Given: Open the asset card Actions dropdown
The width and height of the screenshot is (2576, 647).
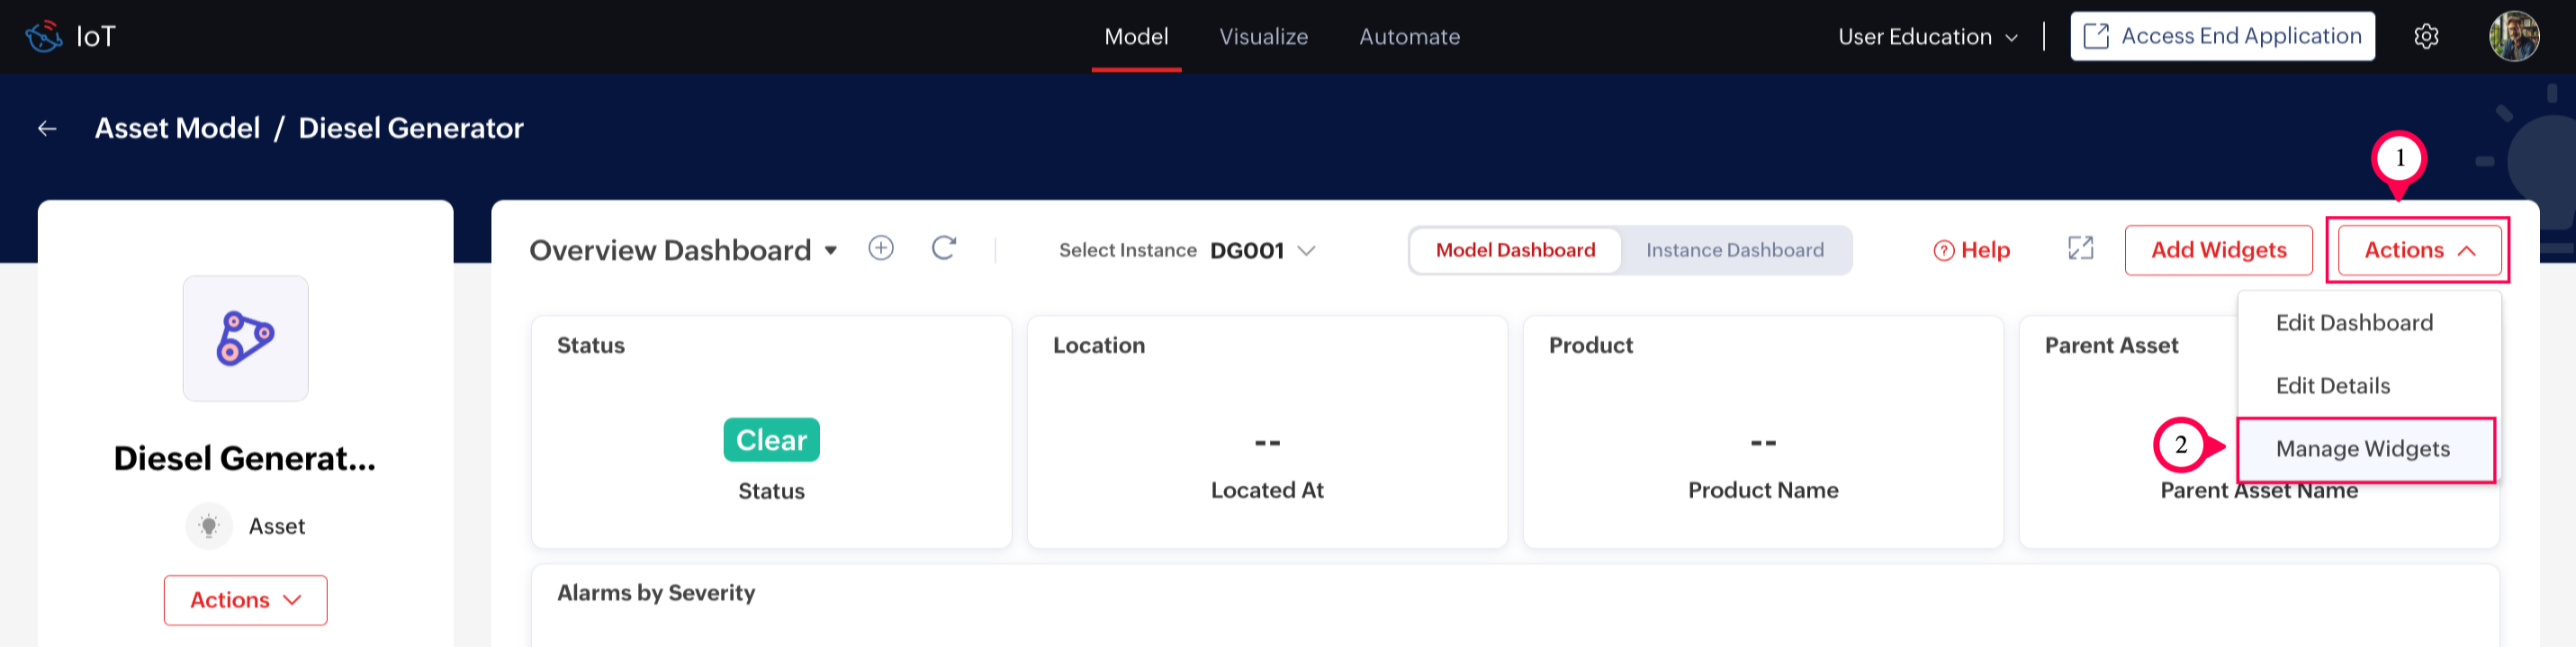Looking at the screenshot, I should click(x=245, y=600).
